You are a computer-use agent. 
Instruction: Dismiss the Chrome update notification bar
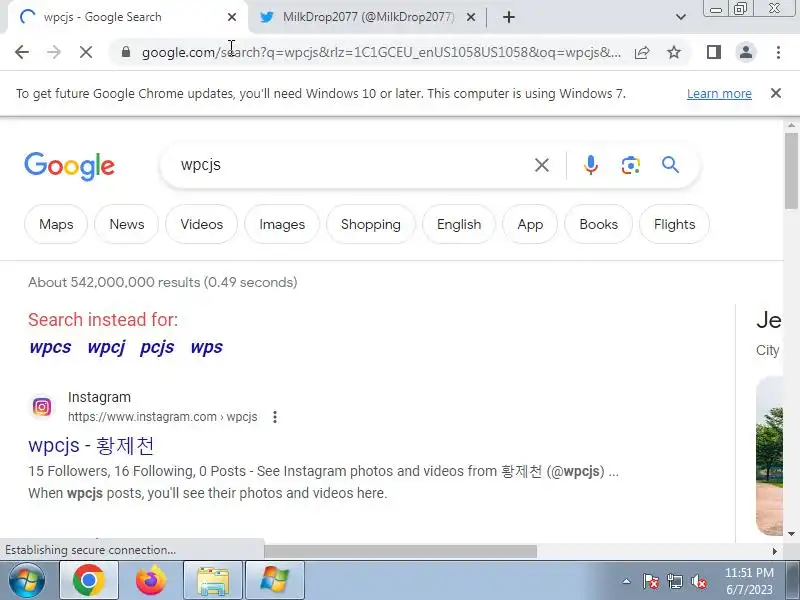[x=776, y=93]
